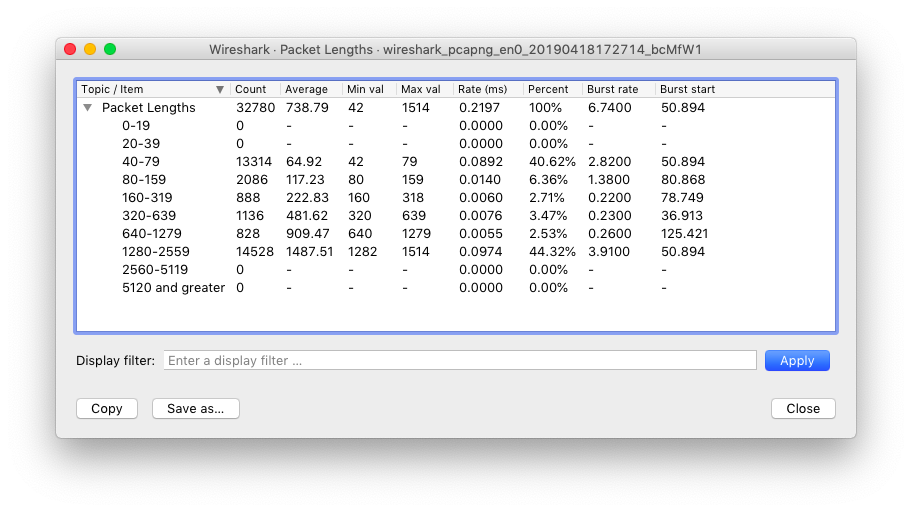Click min value 1282

coord(362,252)
